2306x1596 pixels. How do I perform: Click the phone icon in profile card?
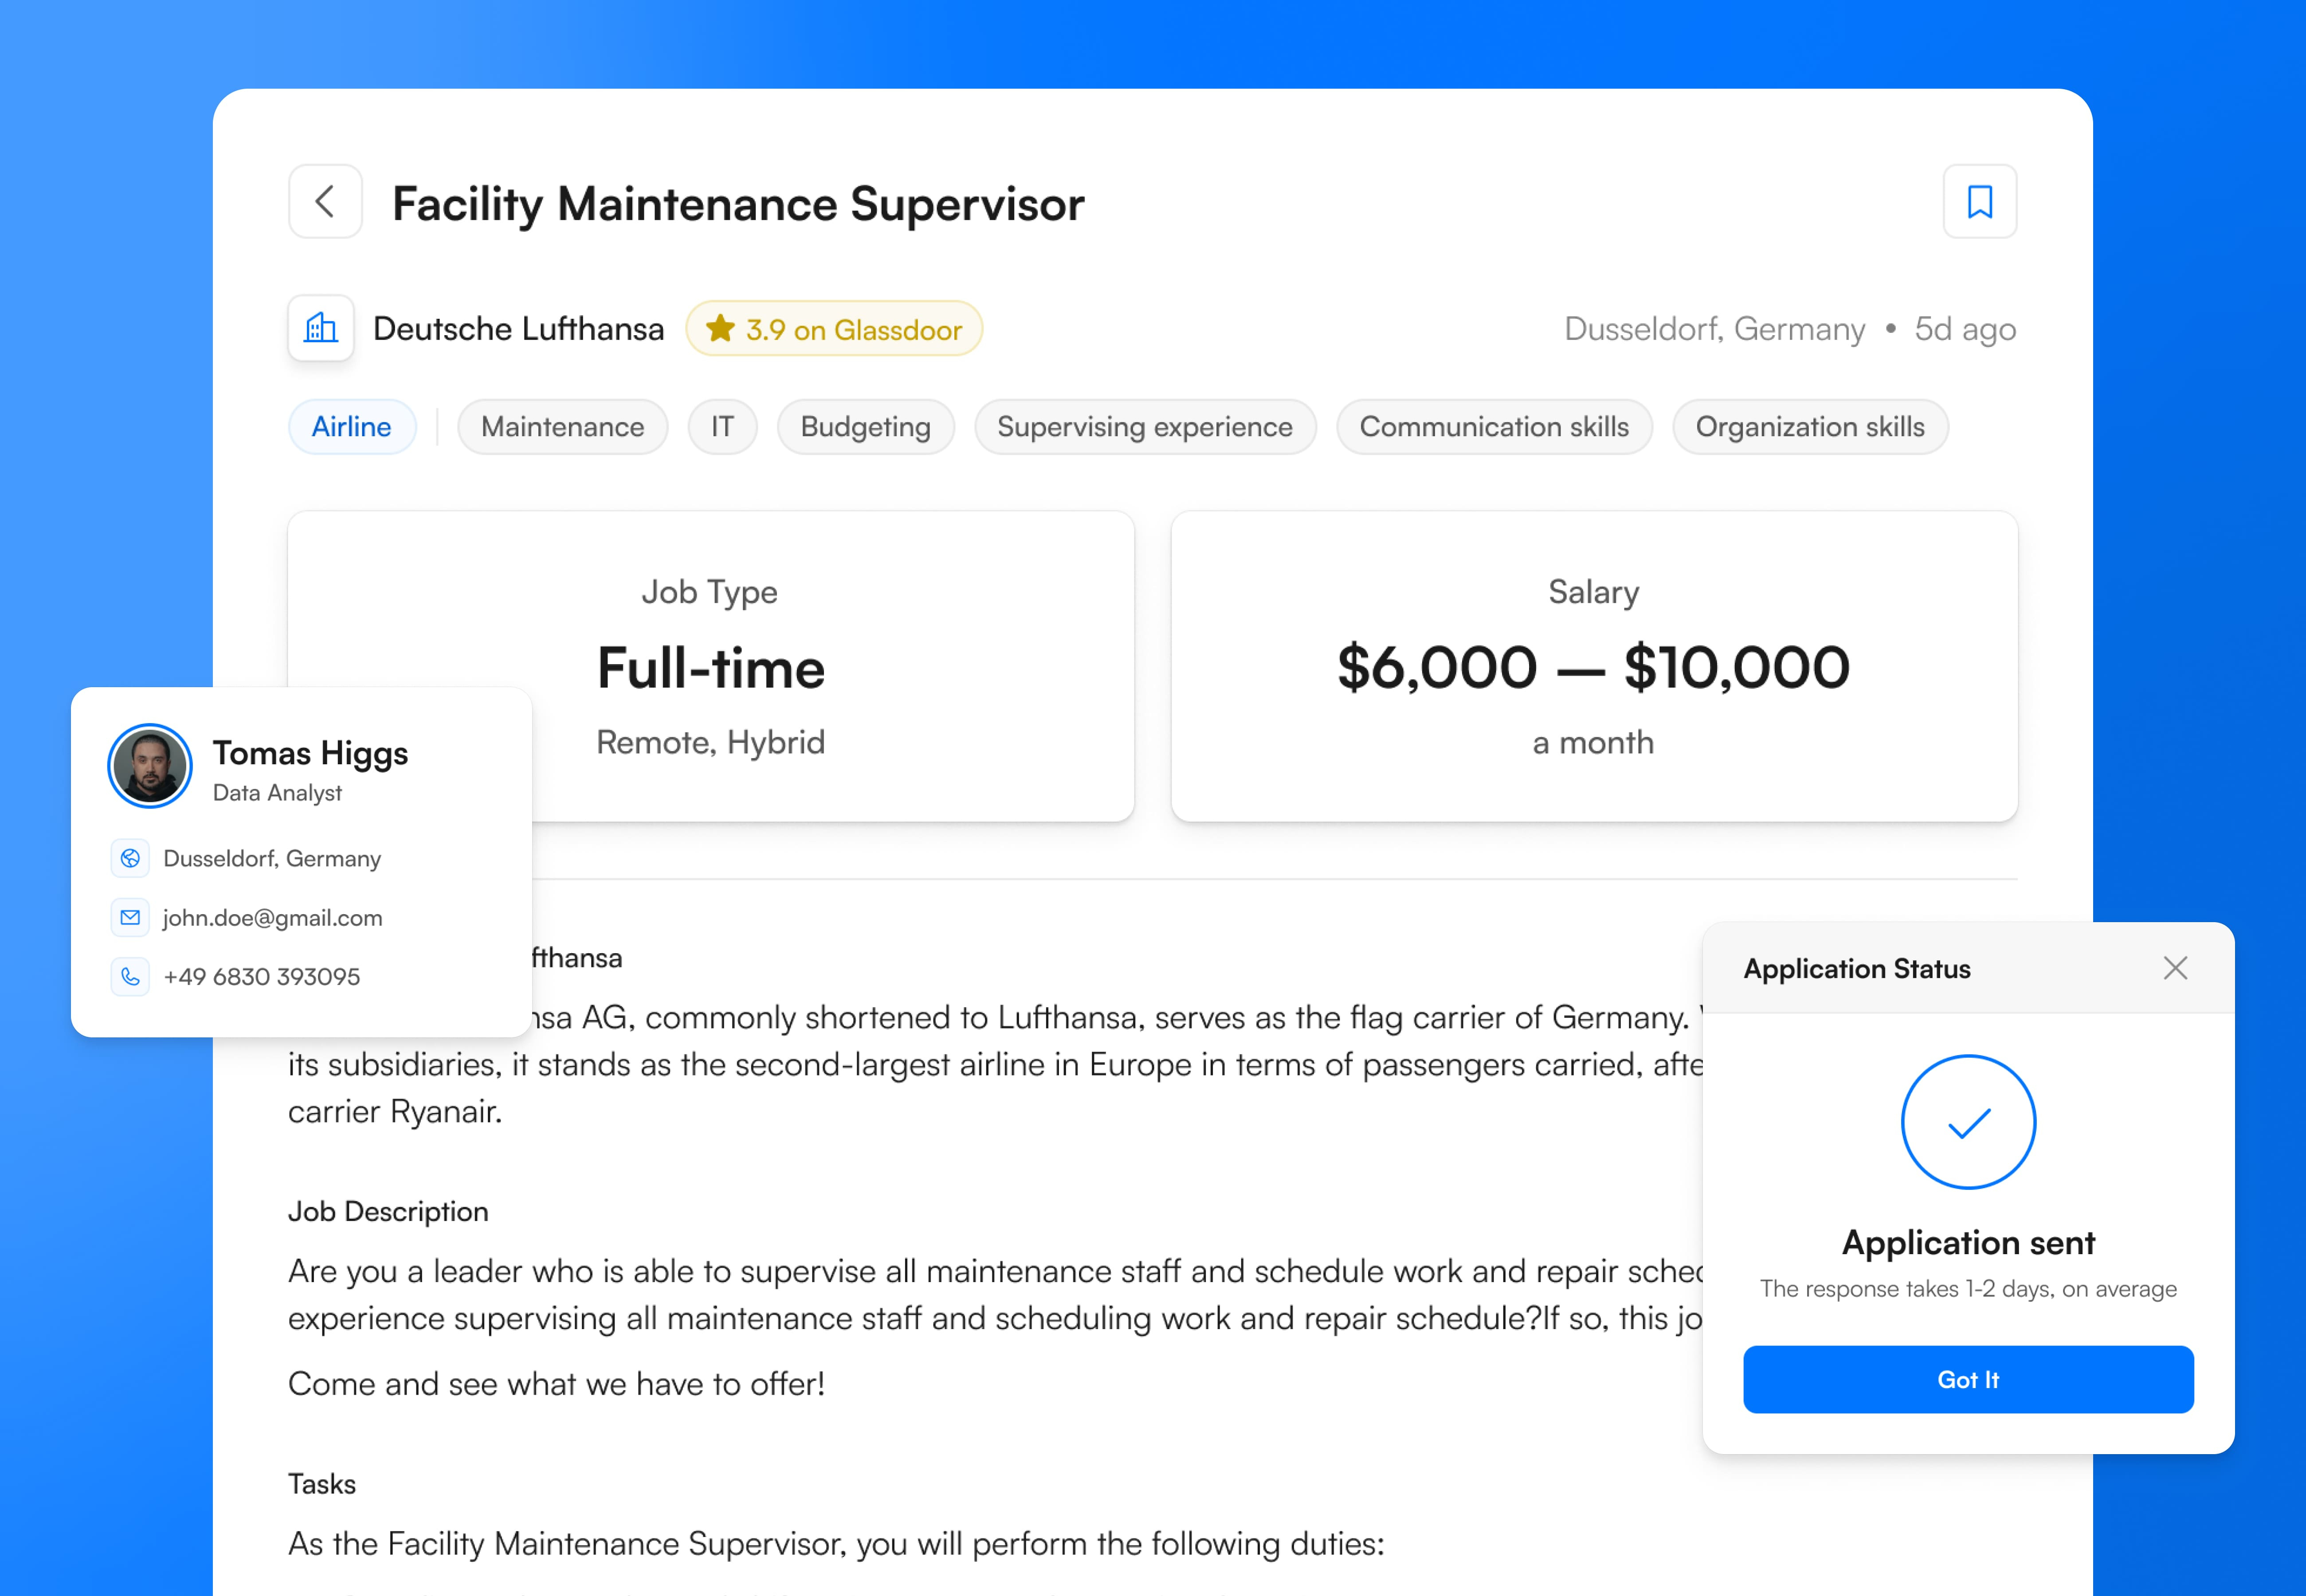point(130,976)
